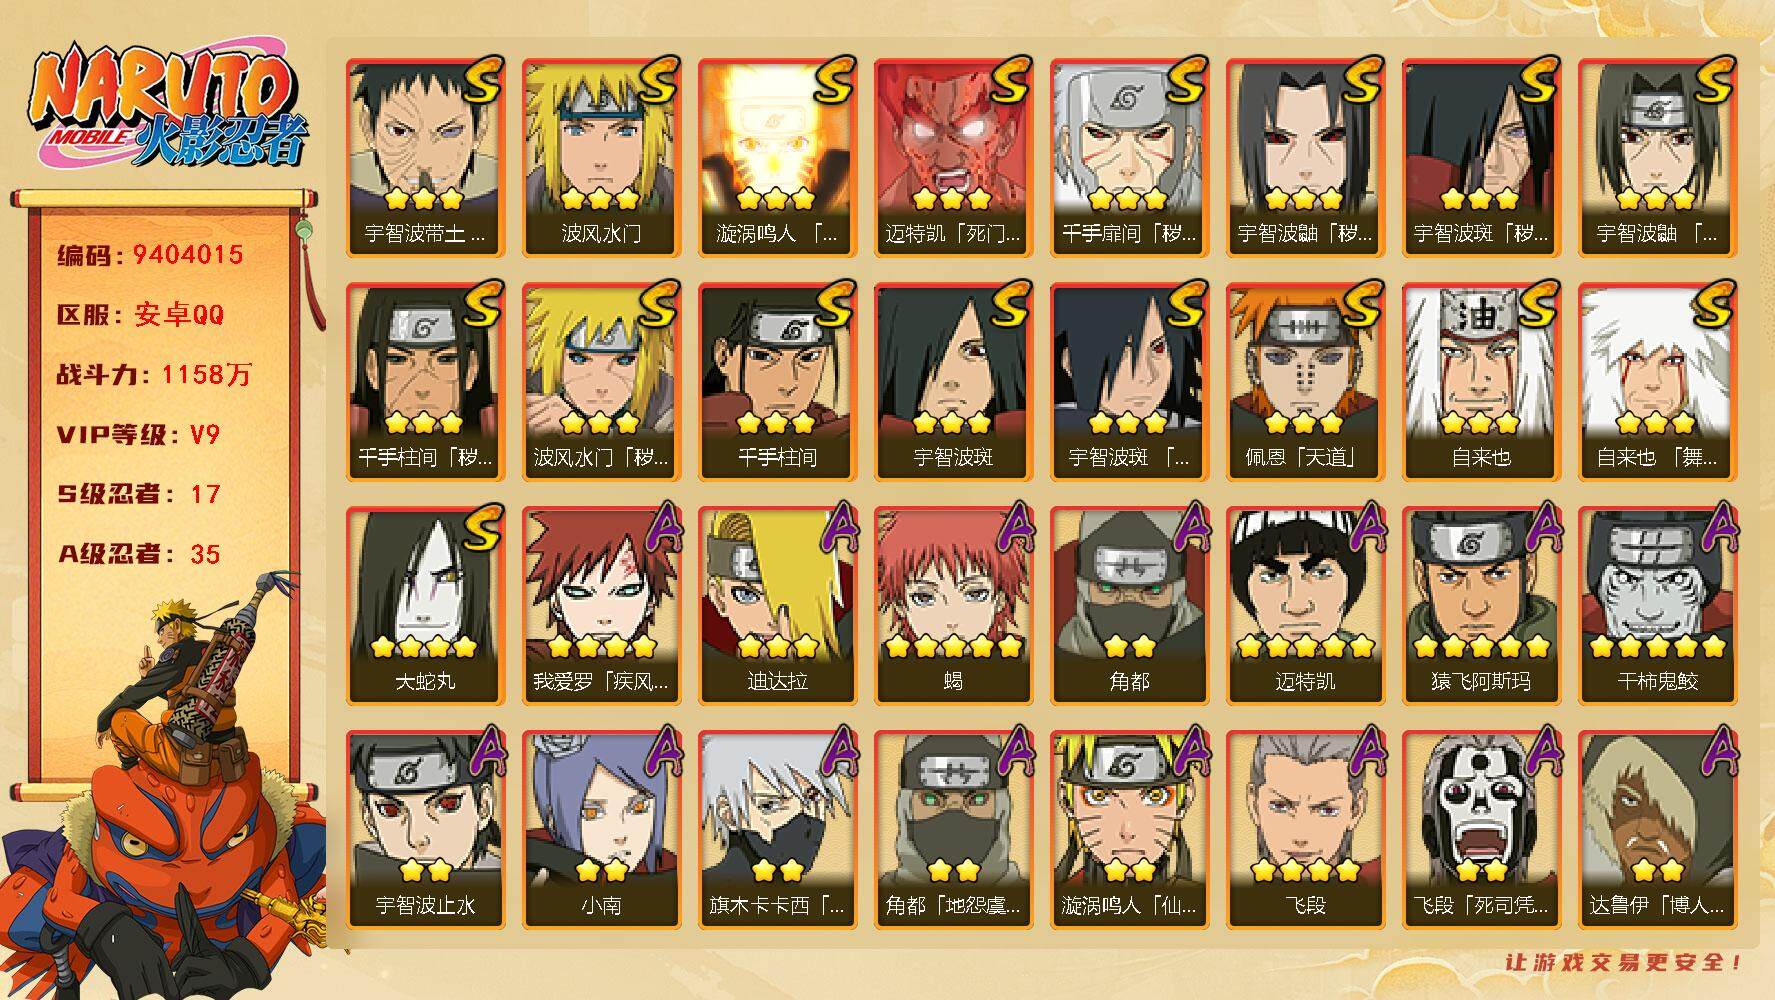Click the 编码: 9404015 account code
Screen dimensions: 1775x1000
(150, 255)
